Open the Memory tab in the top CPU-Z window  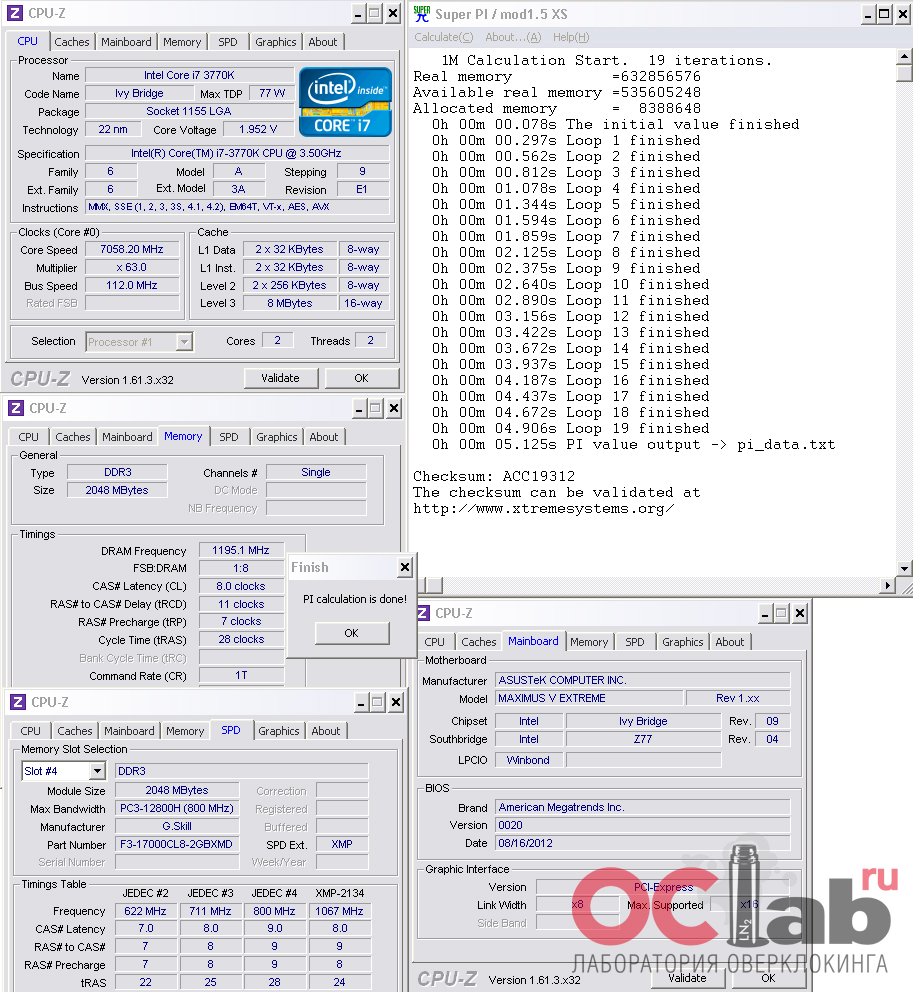[182, 42]
